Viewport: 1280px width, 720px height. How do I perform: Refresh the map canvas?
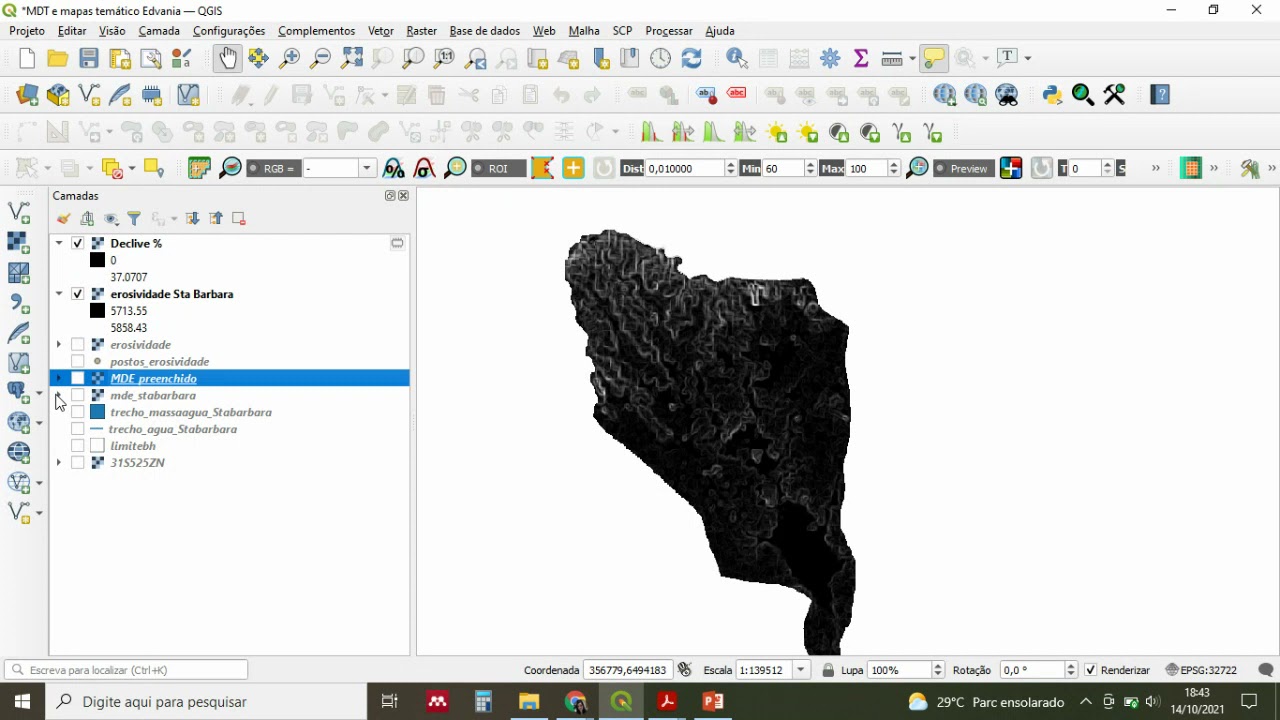[692, 58]
